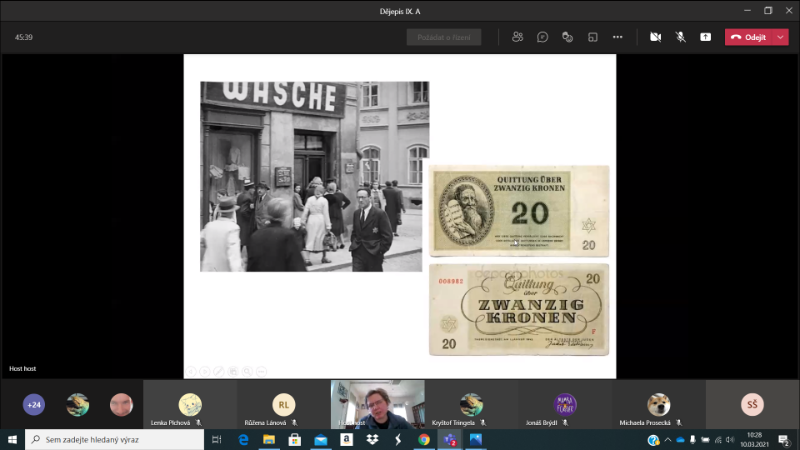Screen dimensions: 800x450
Task: Open battery status in the tray
Action: [706, 440]
